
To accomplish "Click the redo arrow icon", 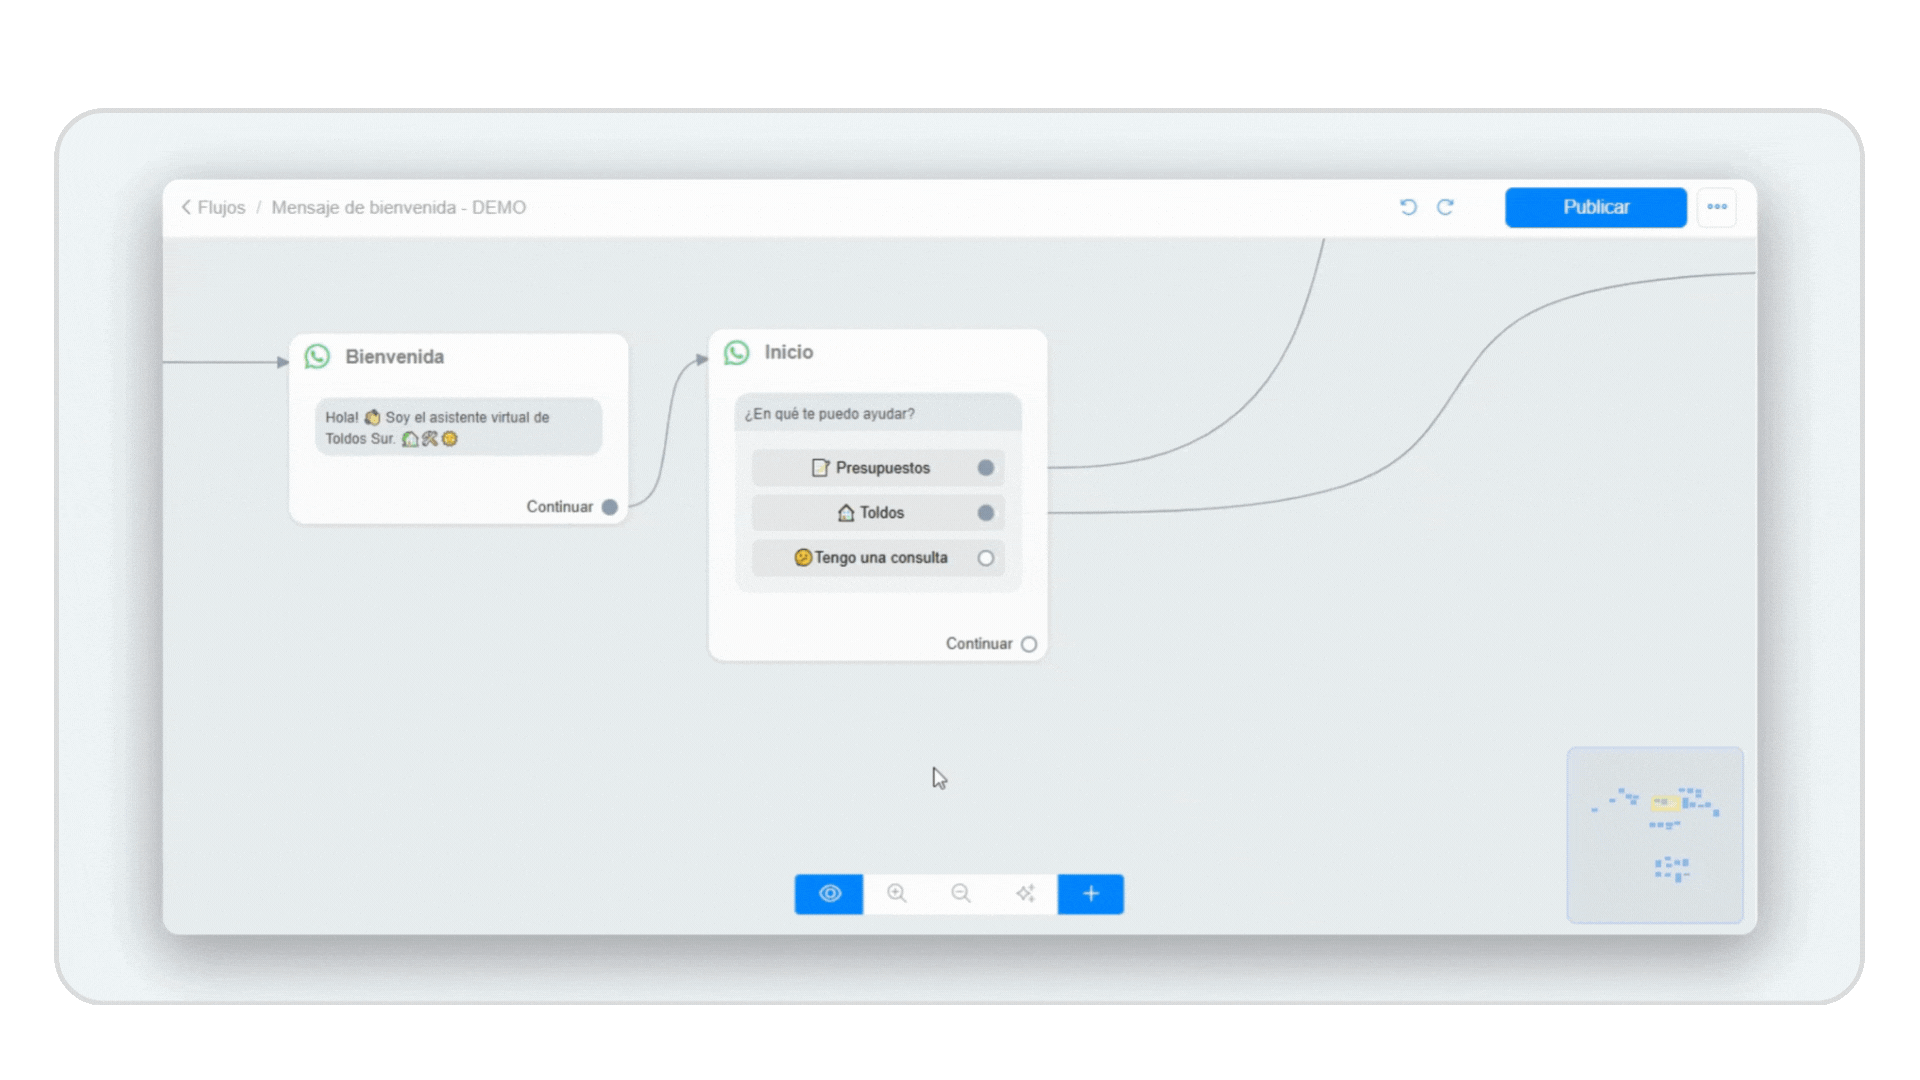I will [1445, 207].
